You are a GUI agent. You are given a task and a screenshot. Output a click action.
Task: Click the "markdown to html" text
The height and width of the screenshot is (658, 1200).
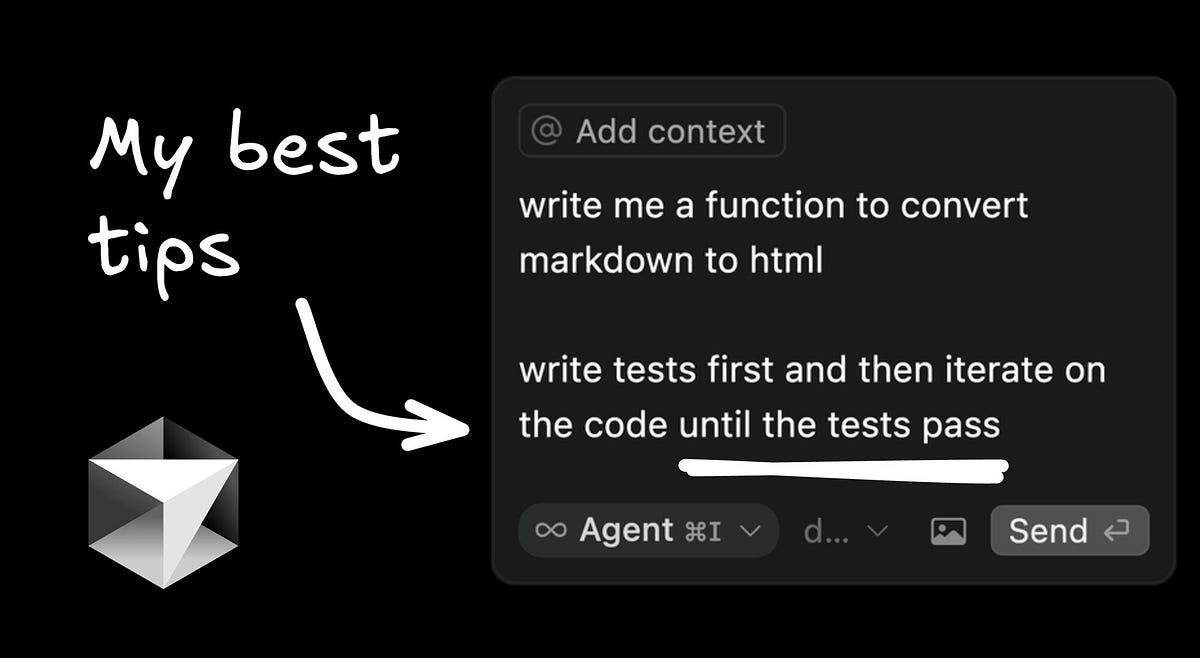[671, 261]
